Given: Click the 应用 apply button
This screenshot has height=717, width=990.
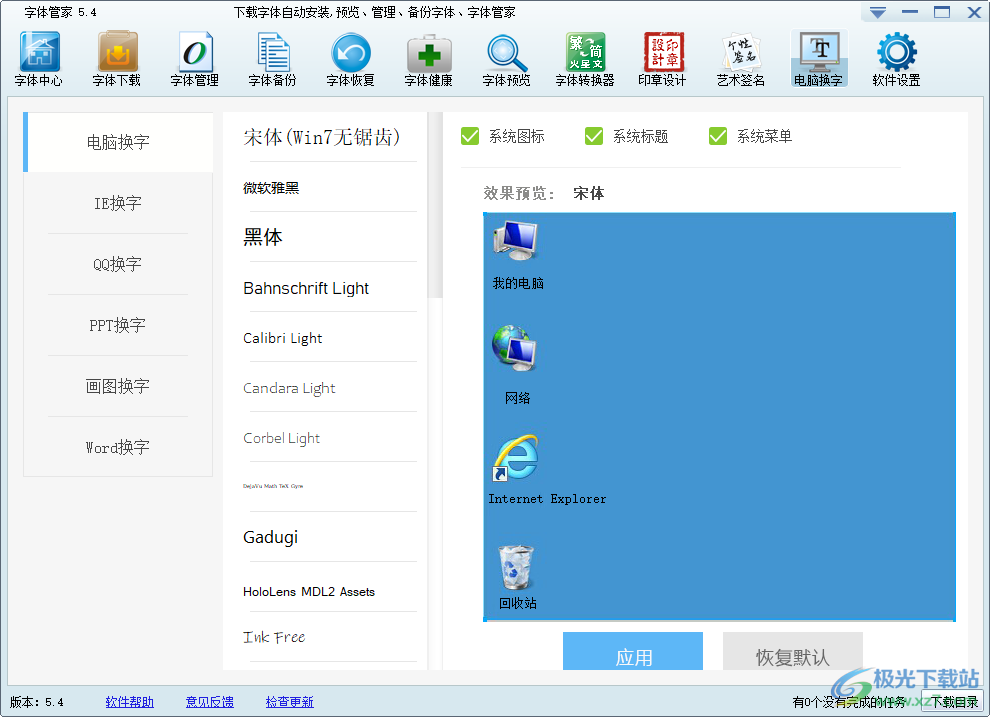Looking at the screenshot, I should coord(633,655).
